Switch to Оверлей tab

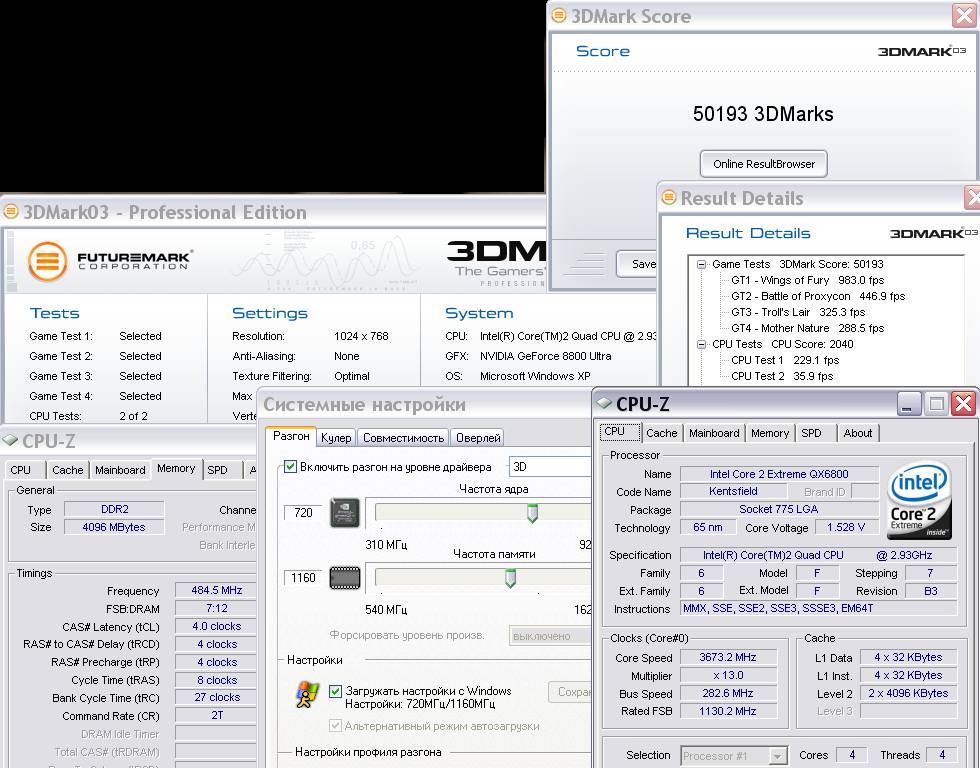point(478,437)
